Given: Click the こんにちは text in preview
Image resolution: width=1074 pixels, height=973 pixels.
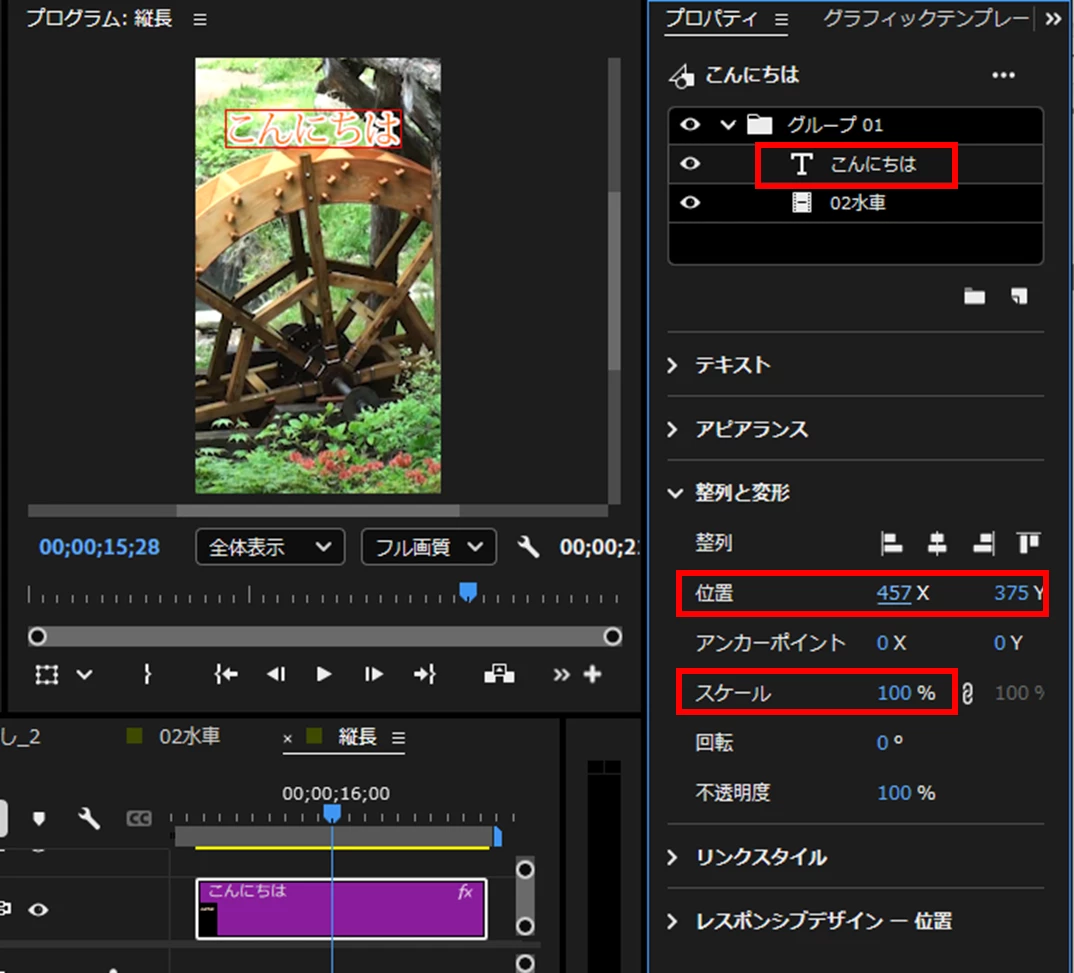Looking at the screenshot, I should tap(314, 129).
